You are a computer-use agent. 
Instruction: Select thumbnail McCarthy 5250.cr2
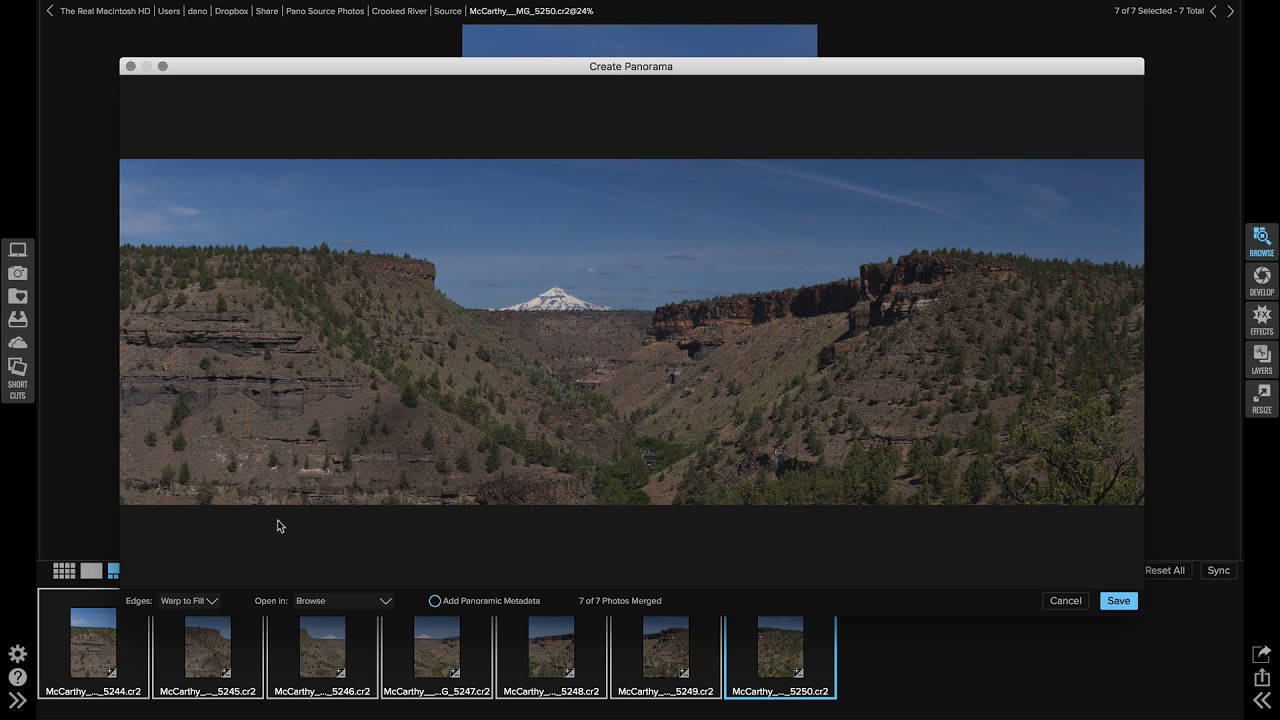coord(780,655)
